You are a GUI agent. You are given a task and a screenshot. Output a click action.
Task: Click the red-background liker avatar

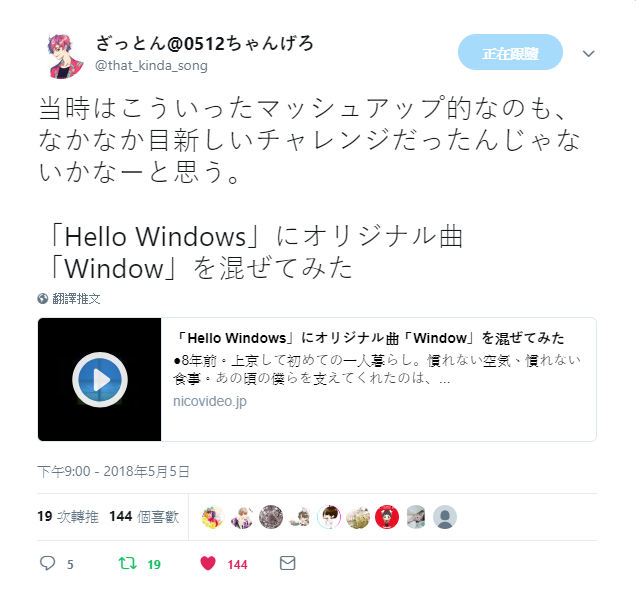click(x=387, y=517)
